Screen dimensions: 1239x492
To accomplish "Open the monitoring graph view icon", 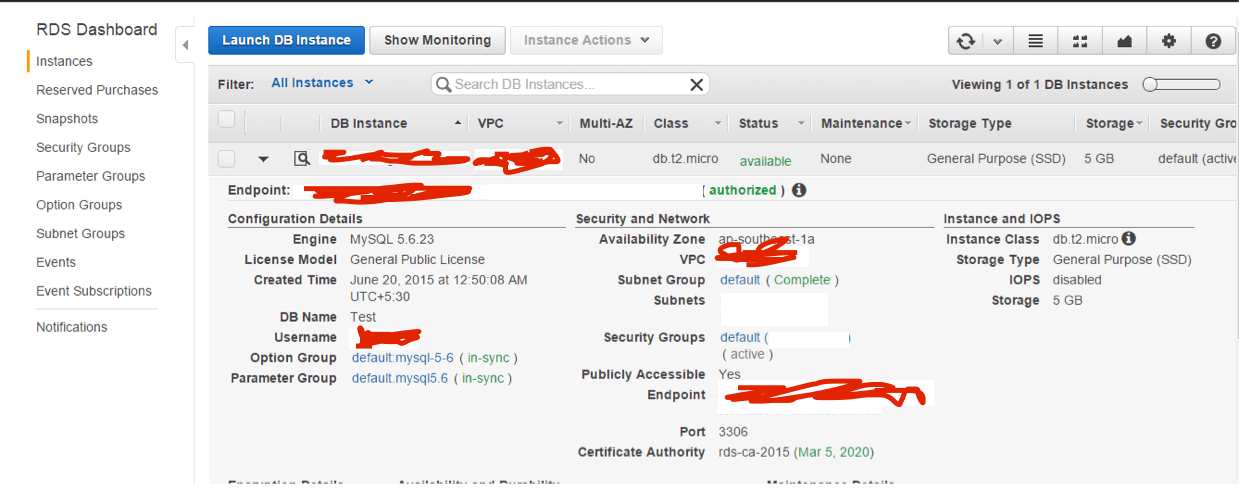I will click(1124, 41).
